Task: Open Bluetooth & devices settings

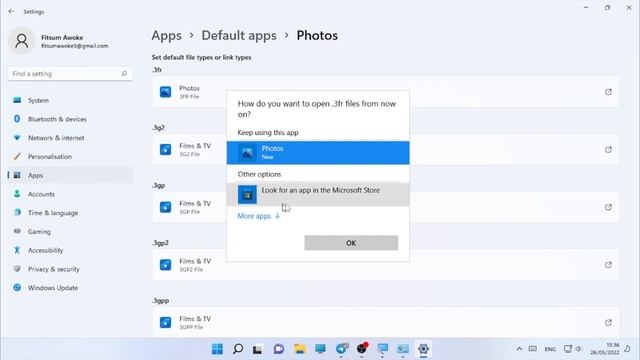Action: click(70, 119)
